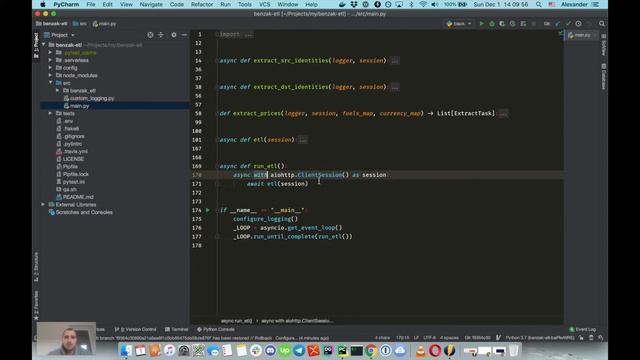Open Discord from the Dock

270,350
